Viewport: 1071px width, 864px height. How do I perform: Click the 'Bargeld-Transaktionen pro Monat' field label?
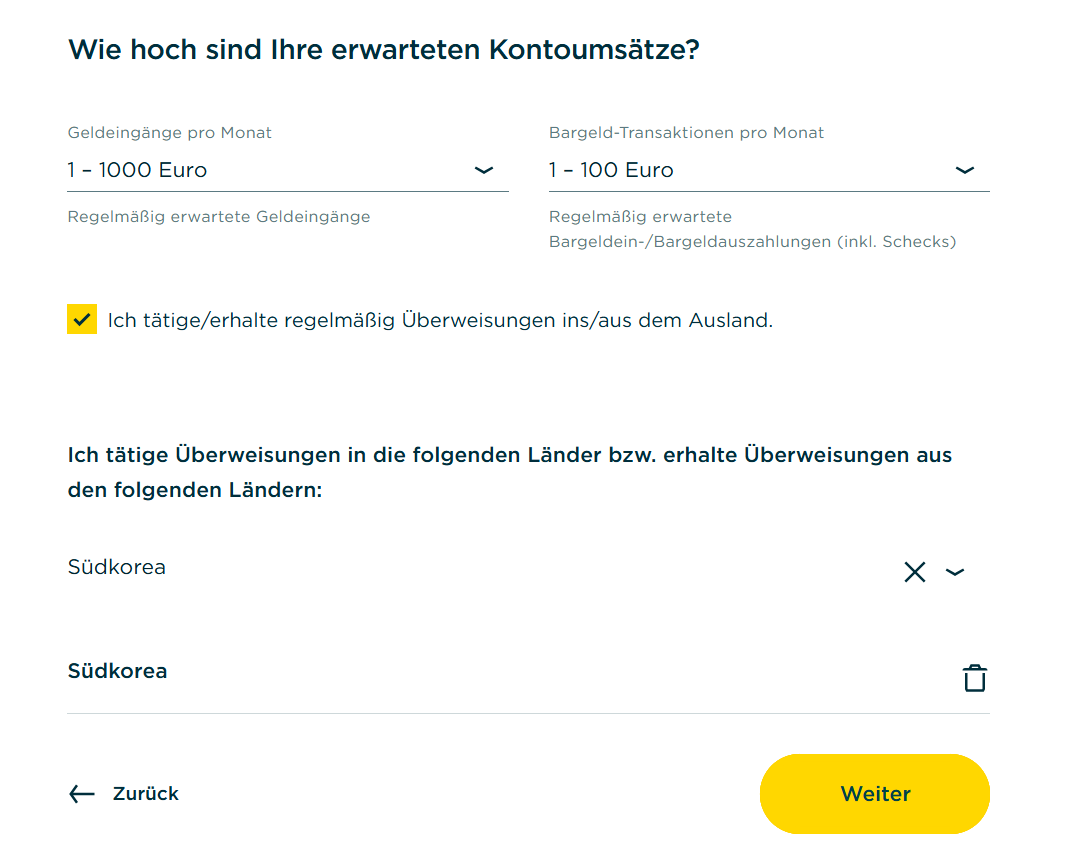[686, 133]
